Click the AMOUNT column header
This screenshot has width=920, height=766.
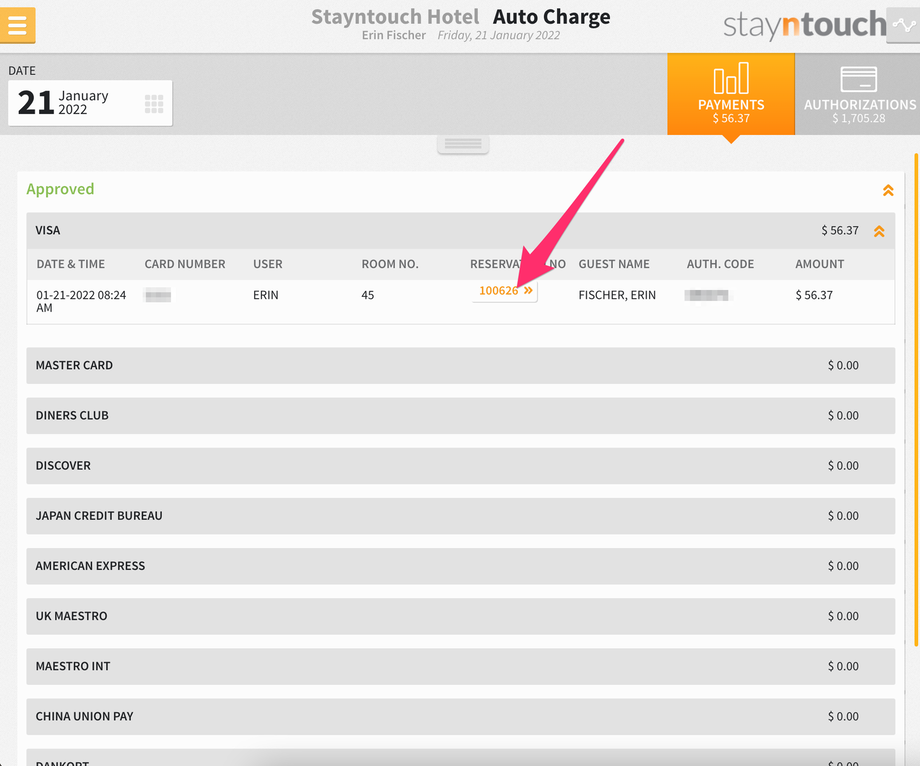(x=819, y=264)
